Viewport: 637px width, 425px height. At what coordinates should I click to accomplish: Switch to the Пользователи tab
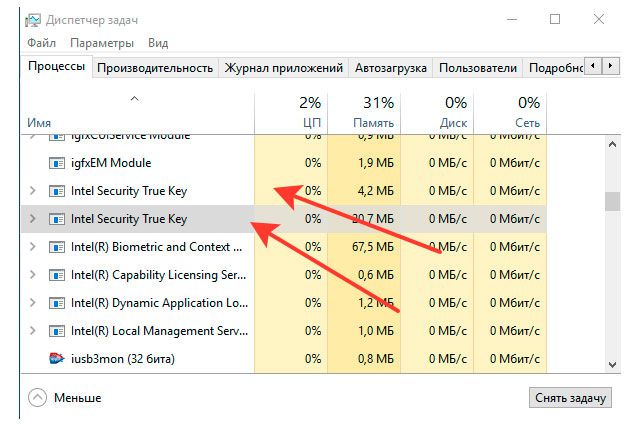[x=478, y=68]
